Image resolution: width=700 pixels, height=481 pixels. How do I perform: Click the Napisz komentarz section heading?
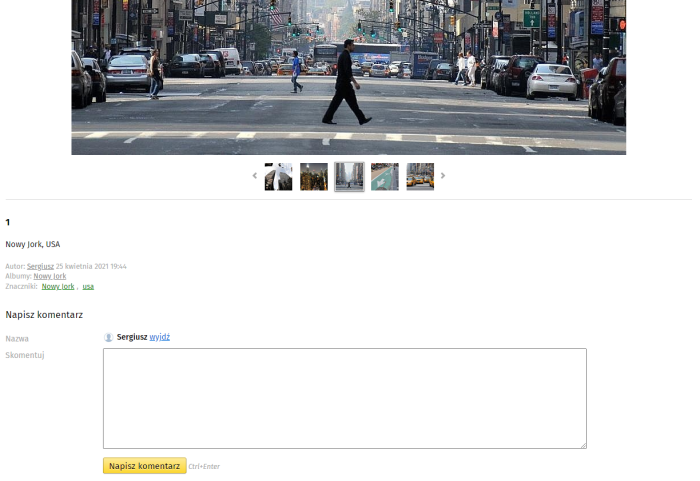click(44, 314)
